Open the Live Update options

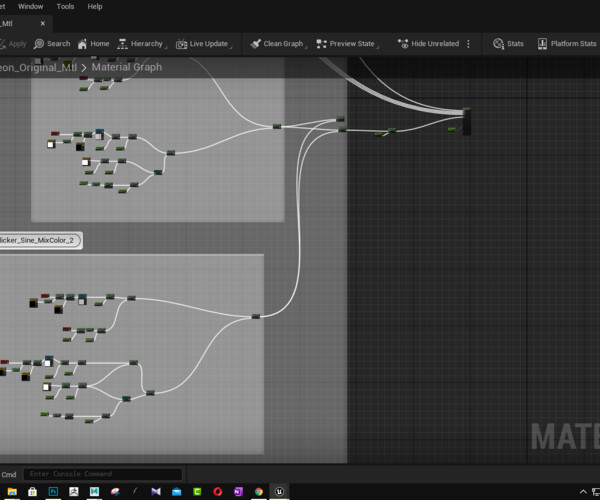(x=204, y=44)
